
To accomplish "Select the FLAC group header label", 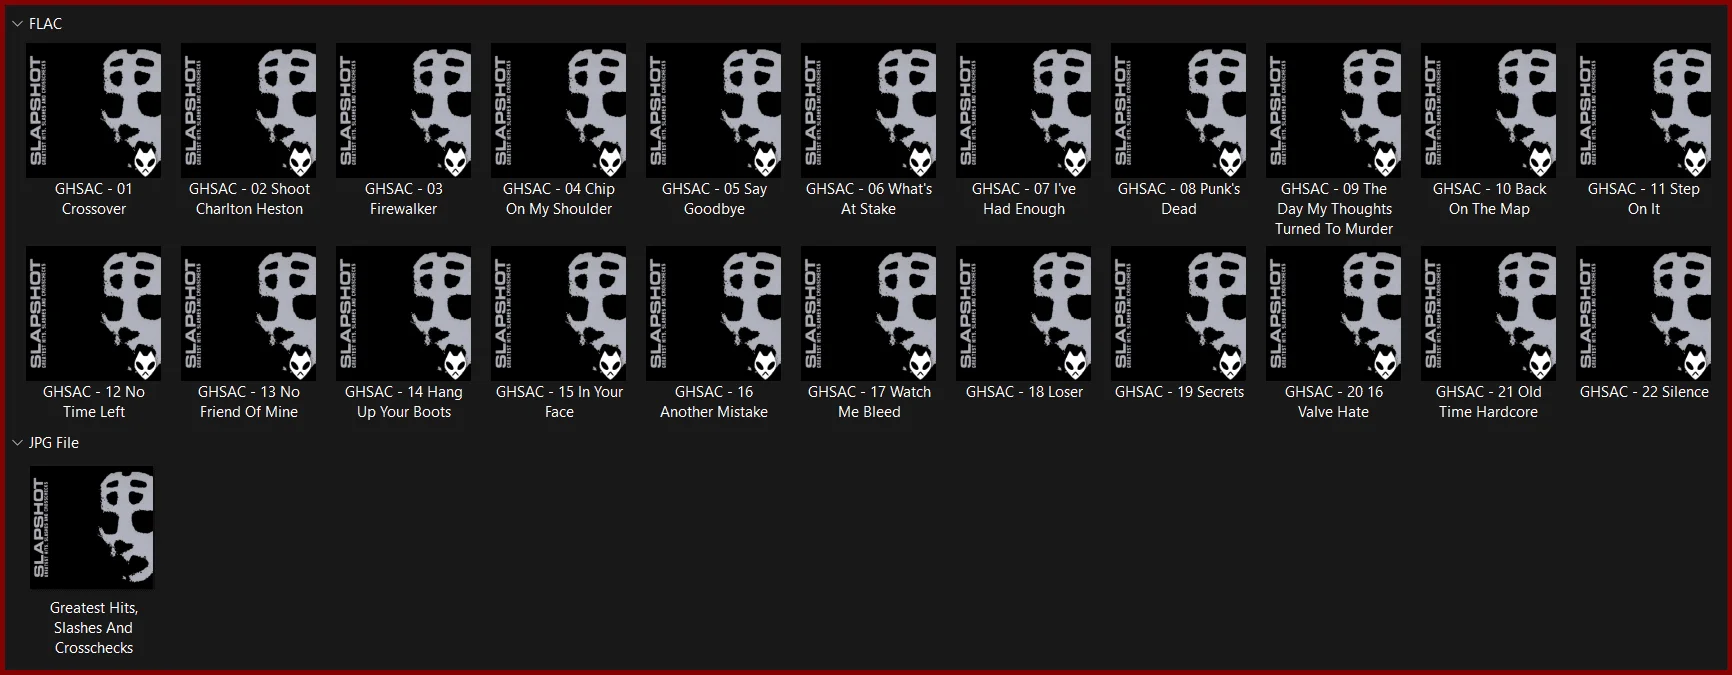I will tap(45, 24).
